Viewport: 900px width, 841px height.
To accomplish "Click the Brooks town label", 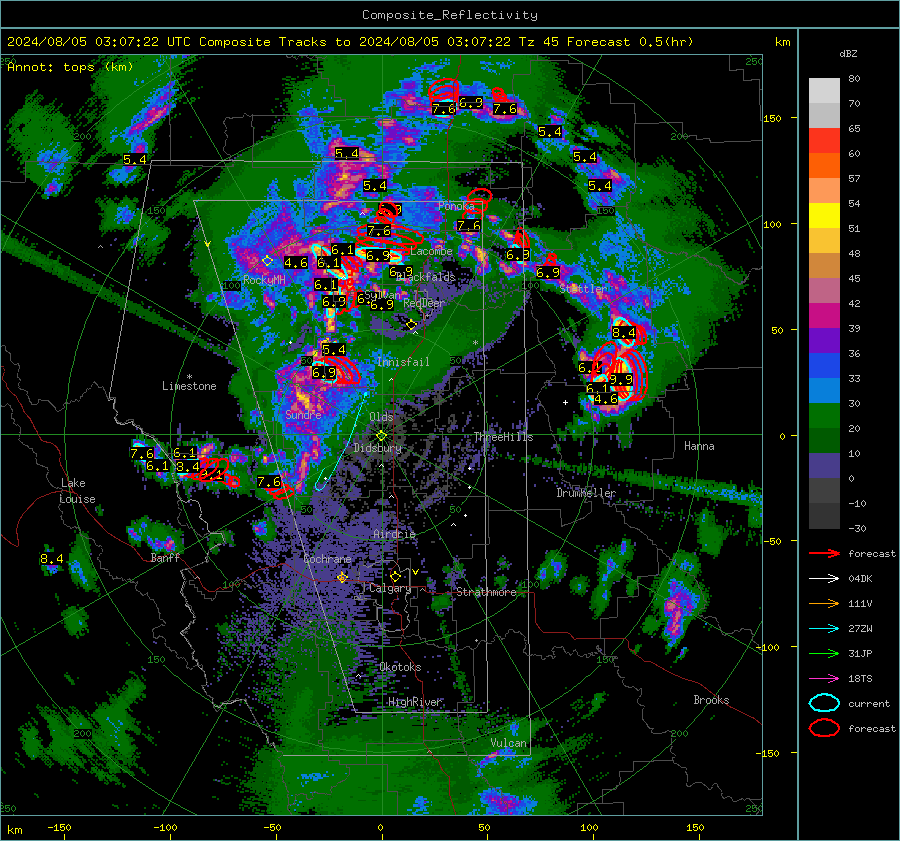I will coord(711,700).
